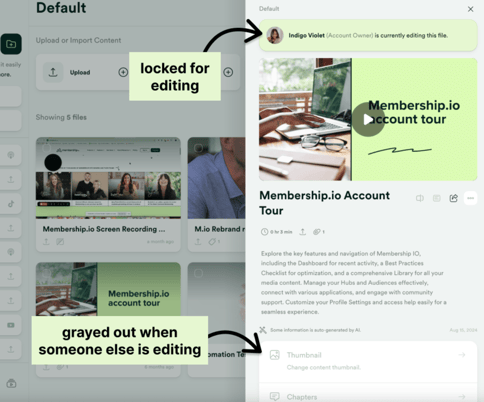The image size is (484, 402).
Task: Open the three-dot more options menu
Action: pos(470,198)
